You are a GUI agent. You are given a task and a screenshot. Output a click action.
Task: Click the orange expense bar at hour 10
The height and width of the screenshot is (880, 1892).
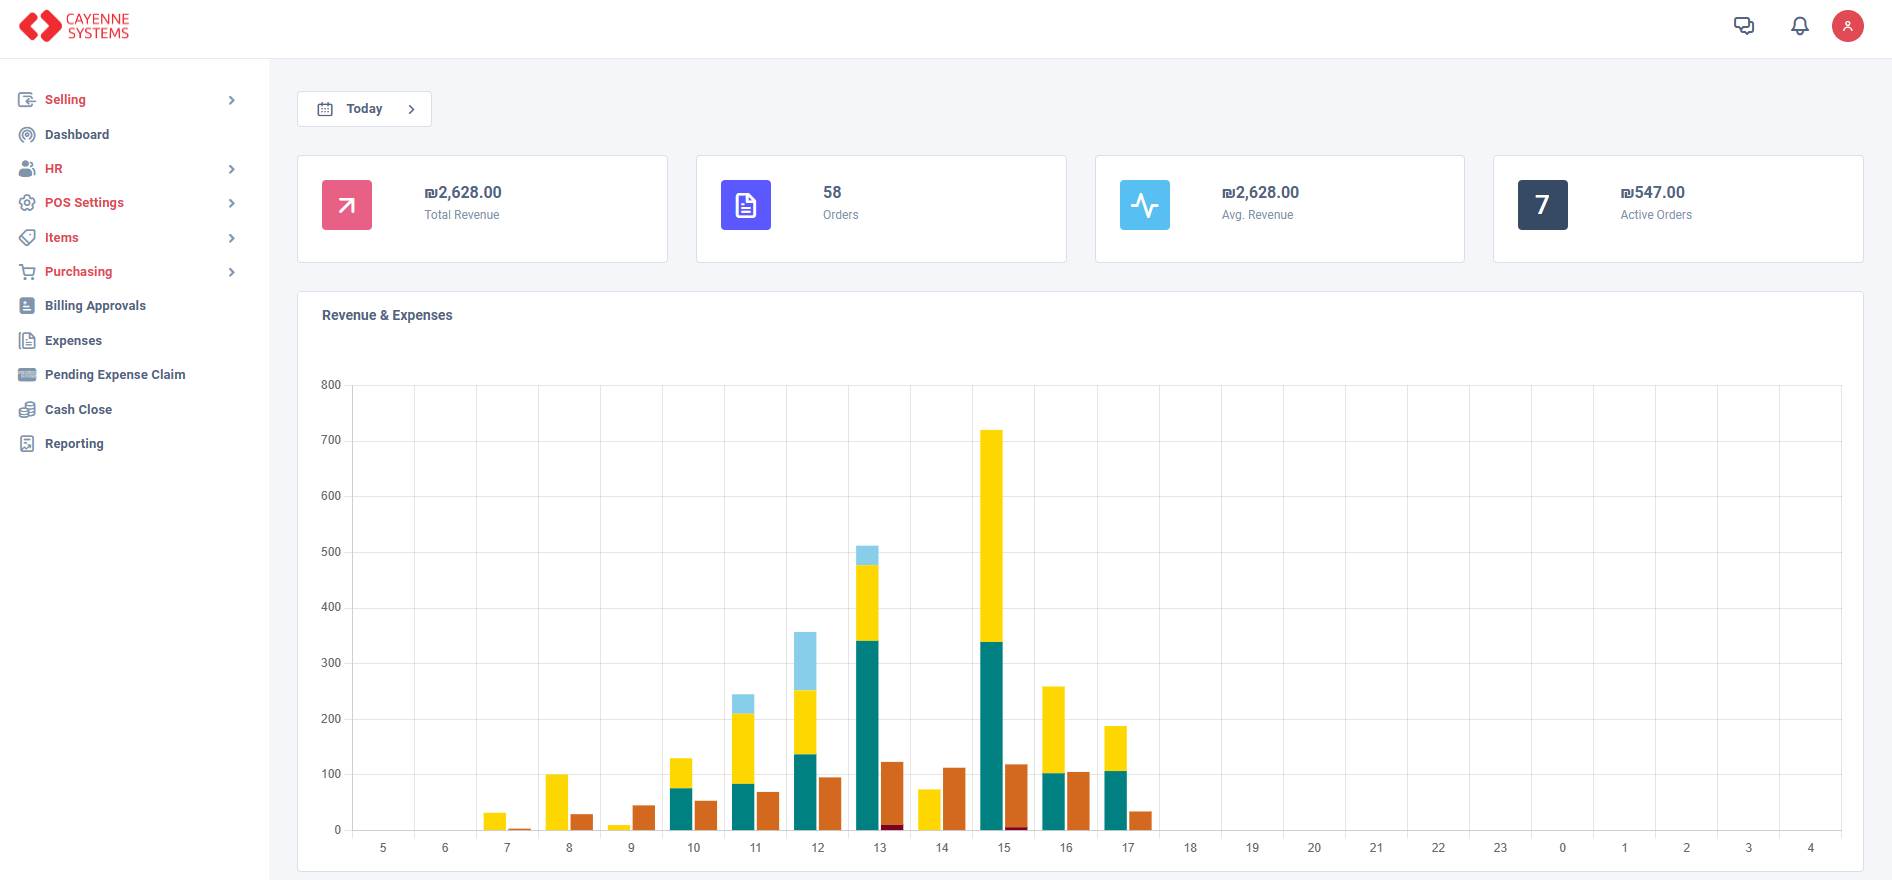[706, 815]
